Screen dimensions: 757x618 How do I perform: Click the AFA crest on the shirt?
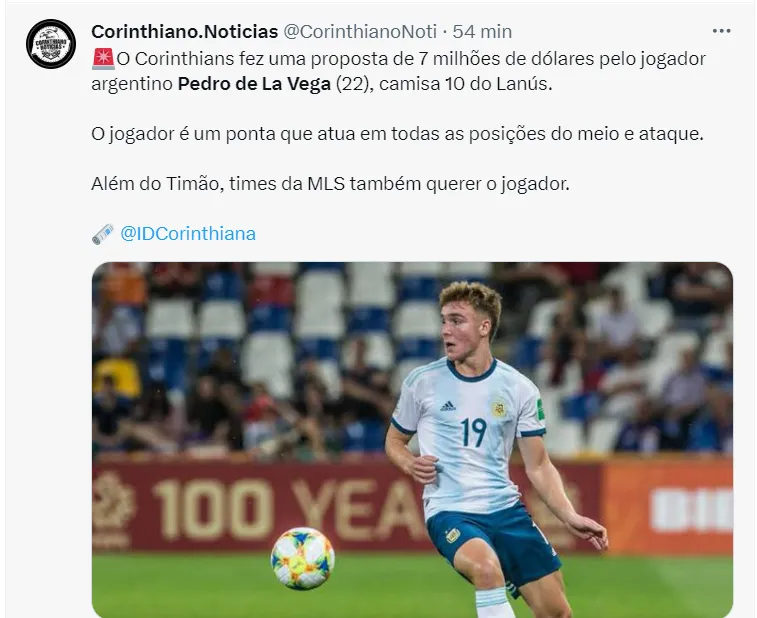[499, 409]
